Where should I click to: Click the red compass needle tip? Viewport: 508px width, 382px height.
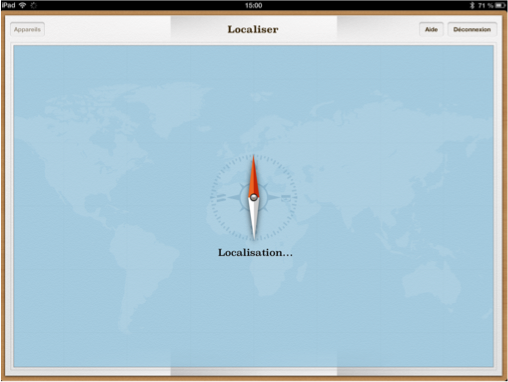point(253,159)
